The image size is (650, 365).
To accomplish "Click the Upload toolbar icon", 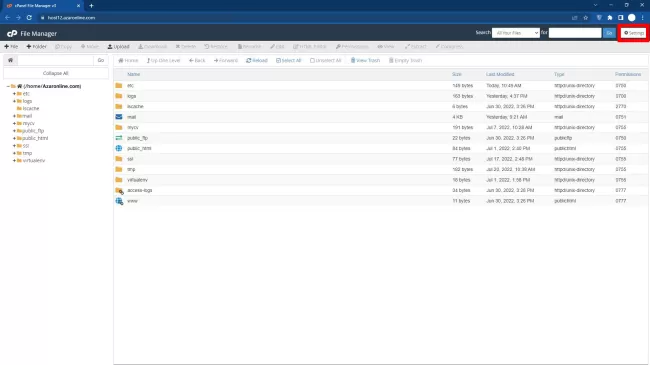I will tap(119, 46).
